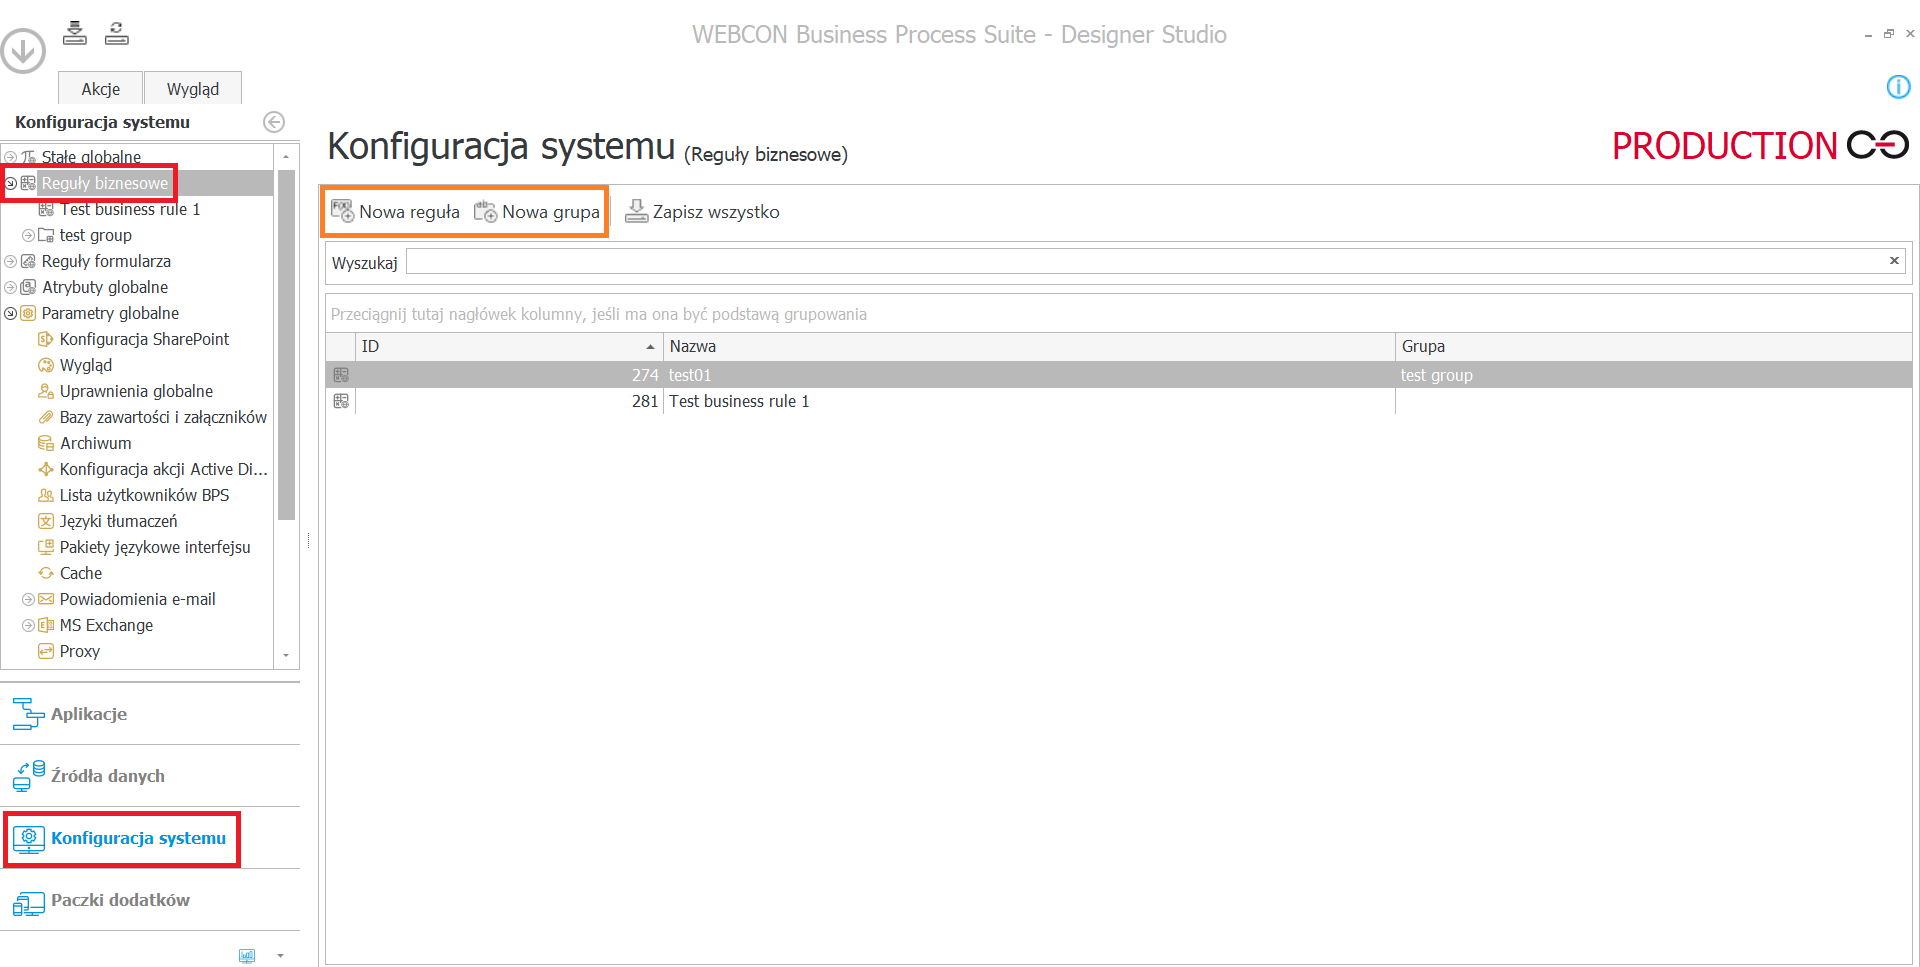Select the Test business rule 1 row
This screenshot has height=967, width=1920.
pyautogui.click(x=1118, y=401)
